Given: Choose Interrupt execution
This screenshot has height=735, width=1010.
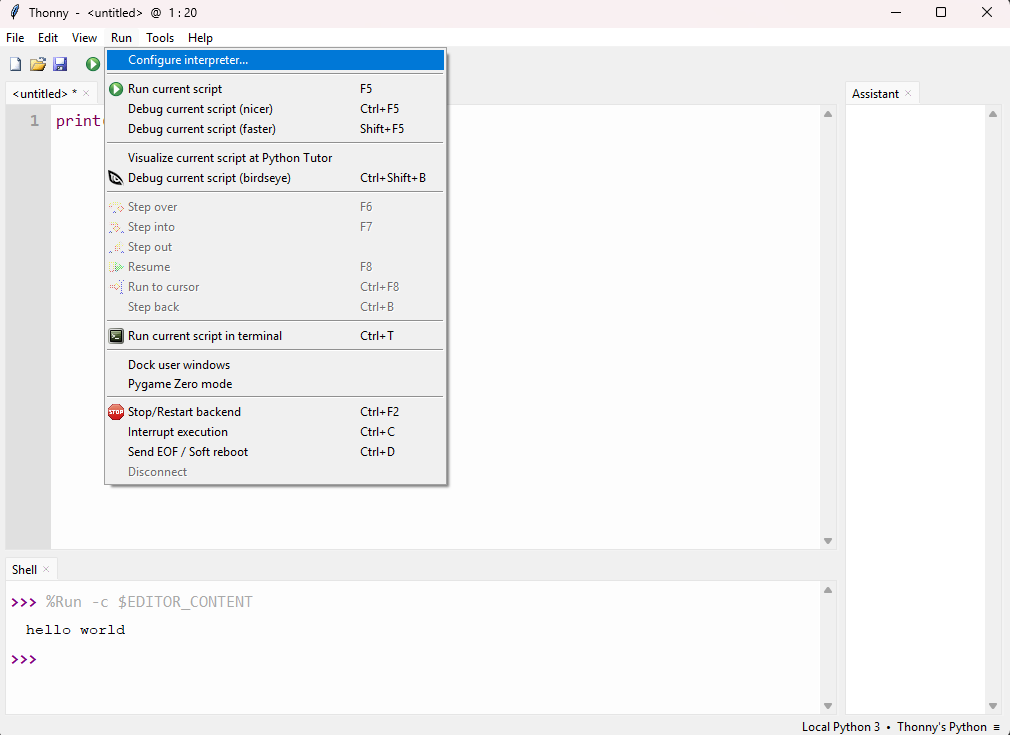Looking at the screenshot, I should point(276,432).
